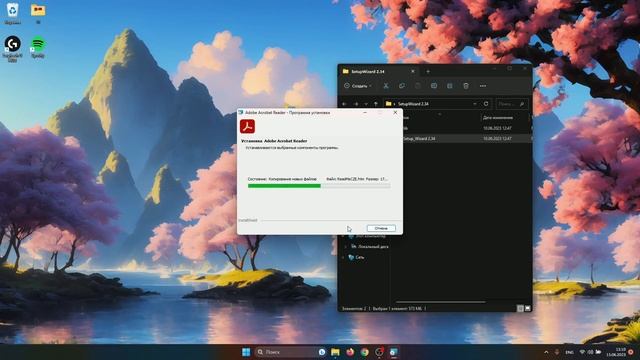Image resolution: width=640 pixels, height=360 pixels.
Task: Switch the ENG input language indicator
Action: click(x=569, y=352)
